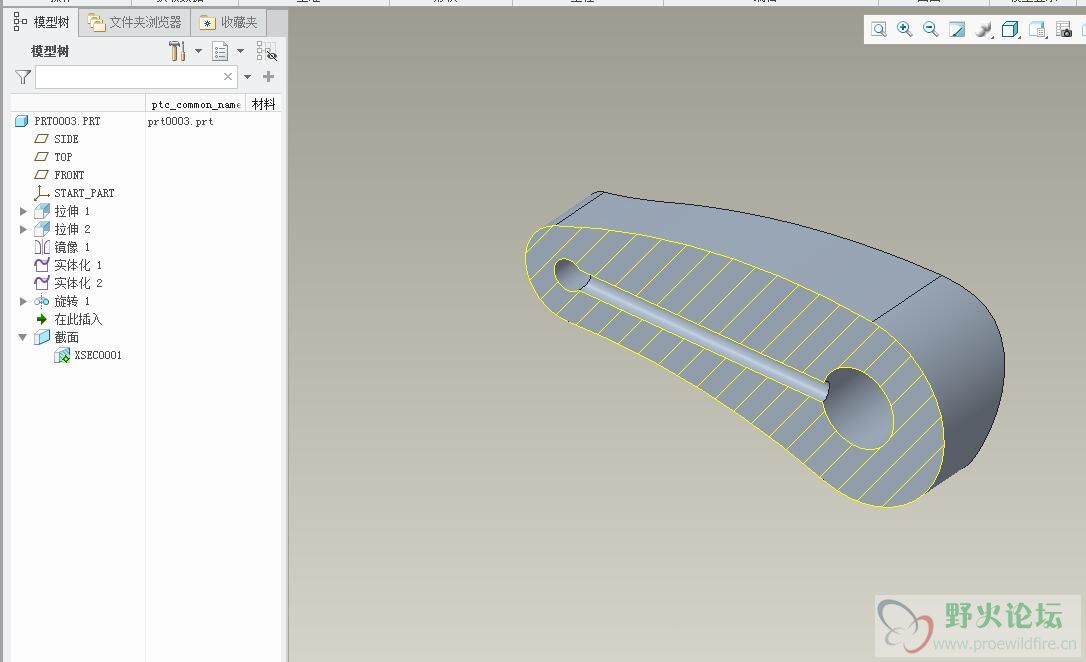Screen dimensions: 1086x662
Task: Open the rendering/shading options icon
Action: pyautogui.click(x=983, y=29)
